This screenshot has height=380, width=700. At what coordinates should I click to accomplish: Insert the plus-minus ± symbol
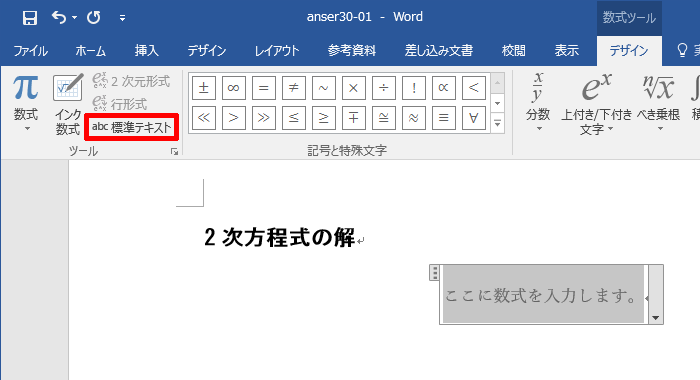tap(204, 88)
